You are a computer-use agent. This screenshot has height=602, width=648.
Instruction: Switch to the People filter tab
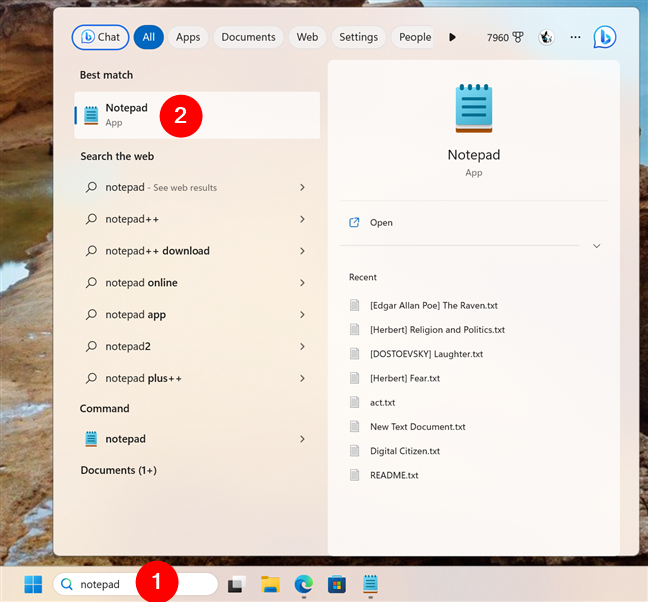[x=414, y=37]
